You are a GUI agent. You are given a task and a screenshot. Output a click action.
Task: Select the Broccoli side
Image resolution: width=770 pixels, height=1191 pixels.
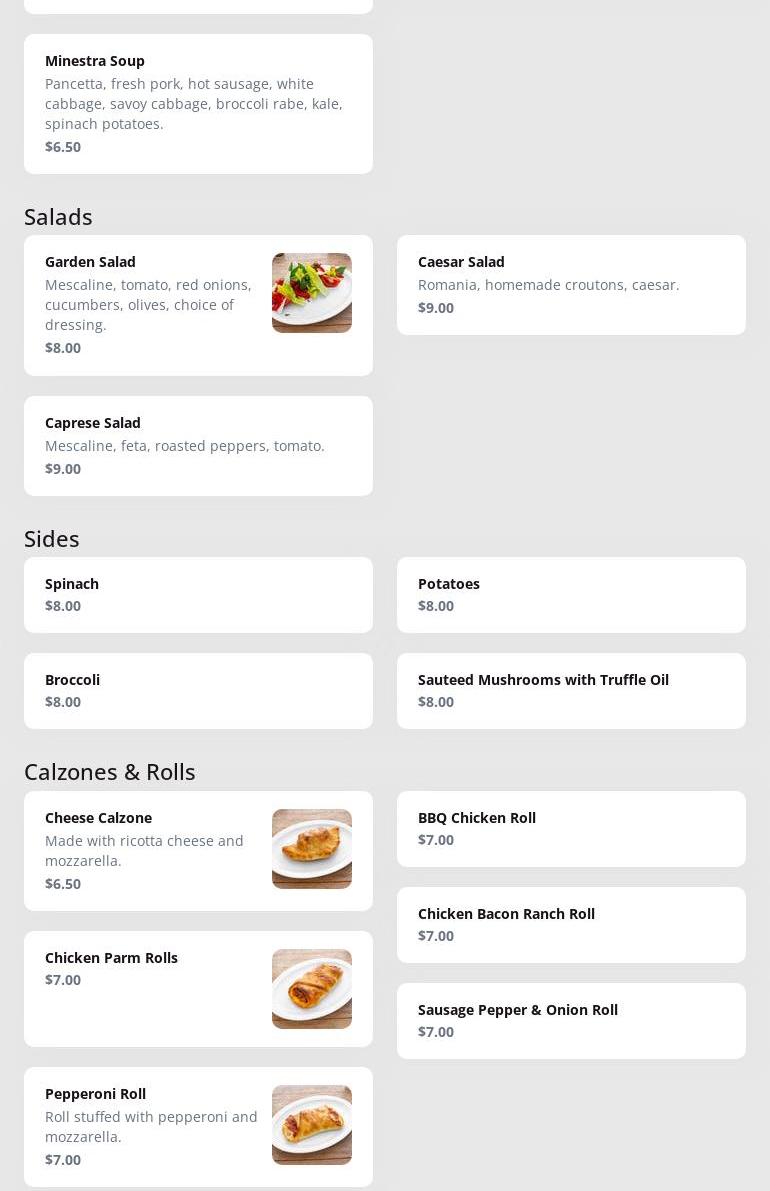tap(198, 691)
